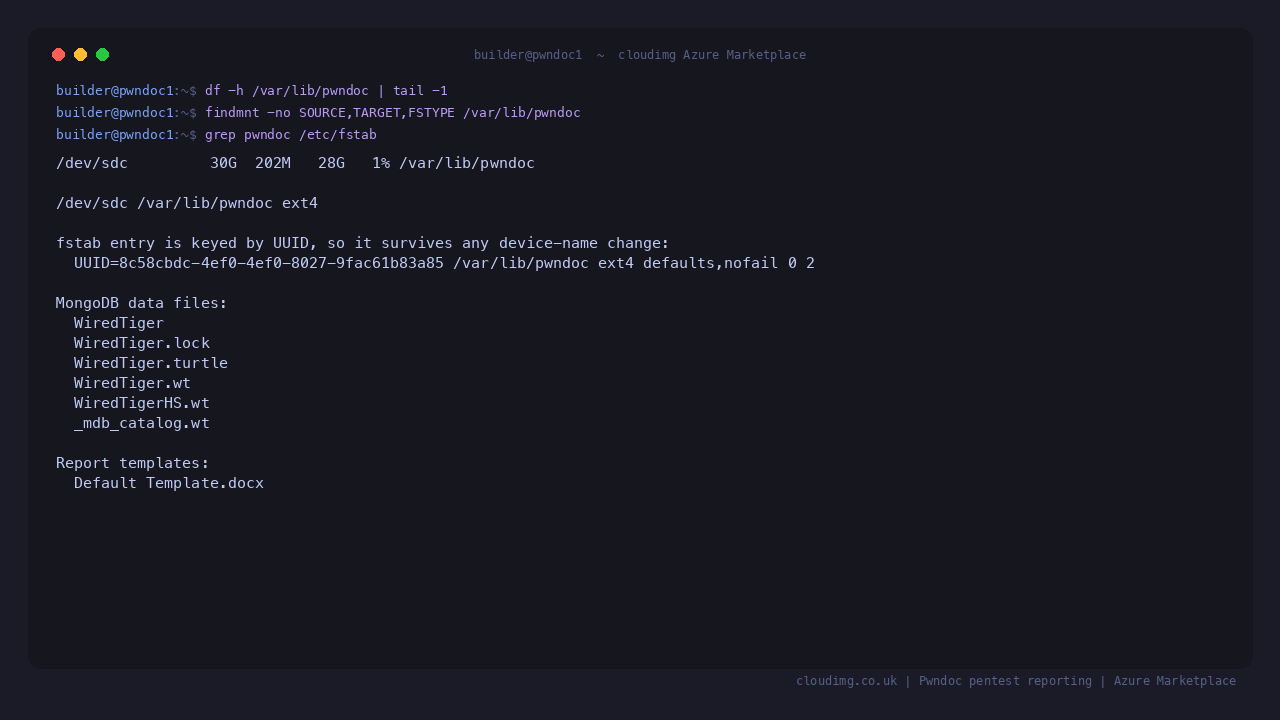Click the UUID=8c58cbdc fstab entry line
1280x720 pixels.
click(x=444, y=263)
